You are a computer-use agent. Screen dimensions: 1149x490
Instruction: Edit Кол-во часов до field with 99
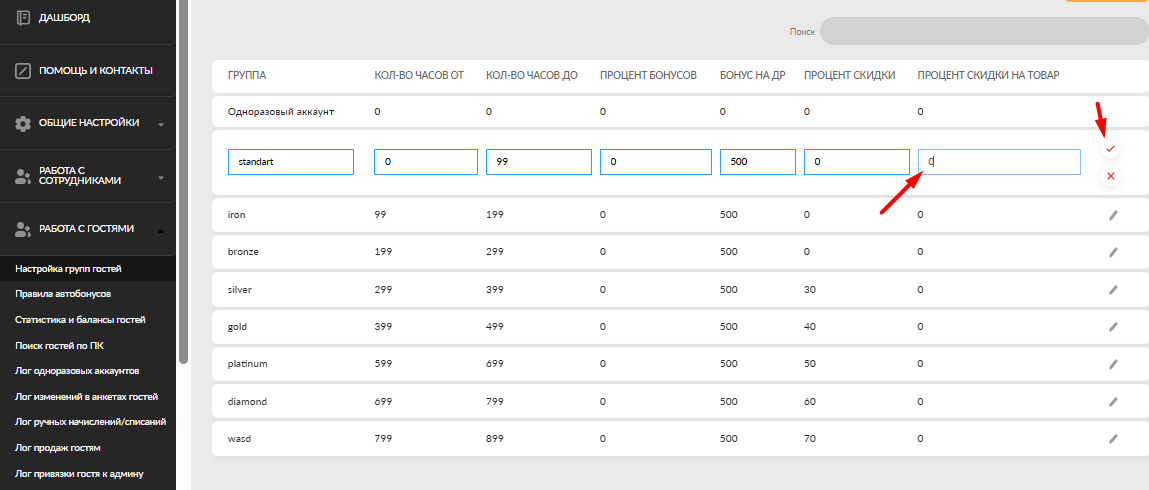point(539,162)
